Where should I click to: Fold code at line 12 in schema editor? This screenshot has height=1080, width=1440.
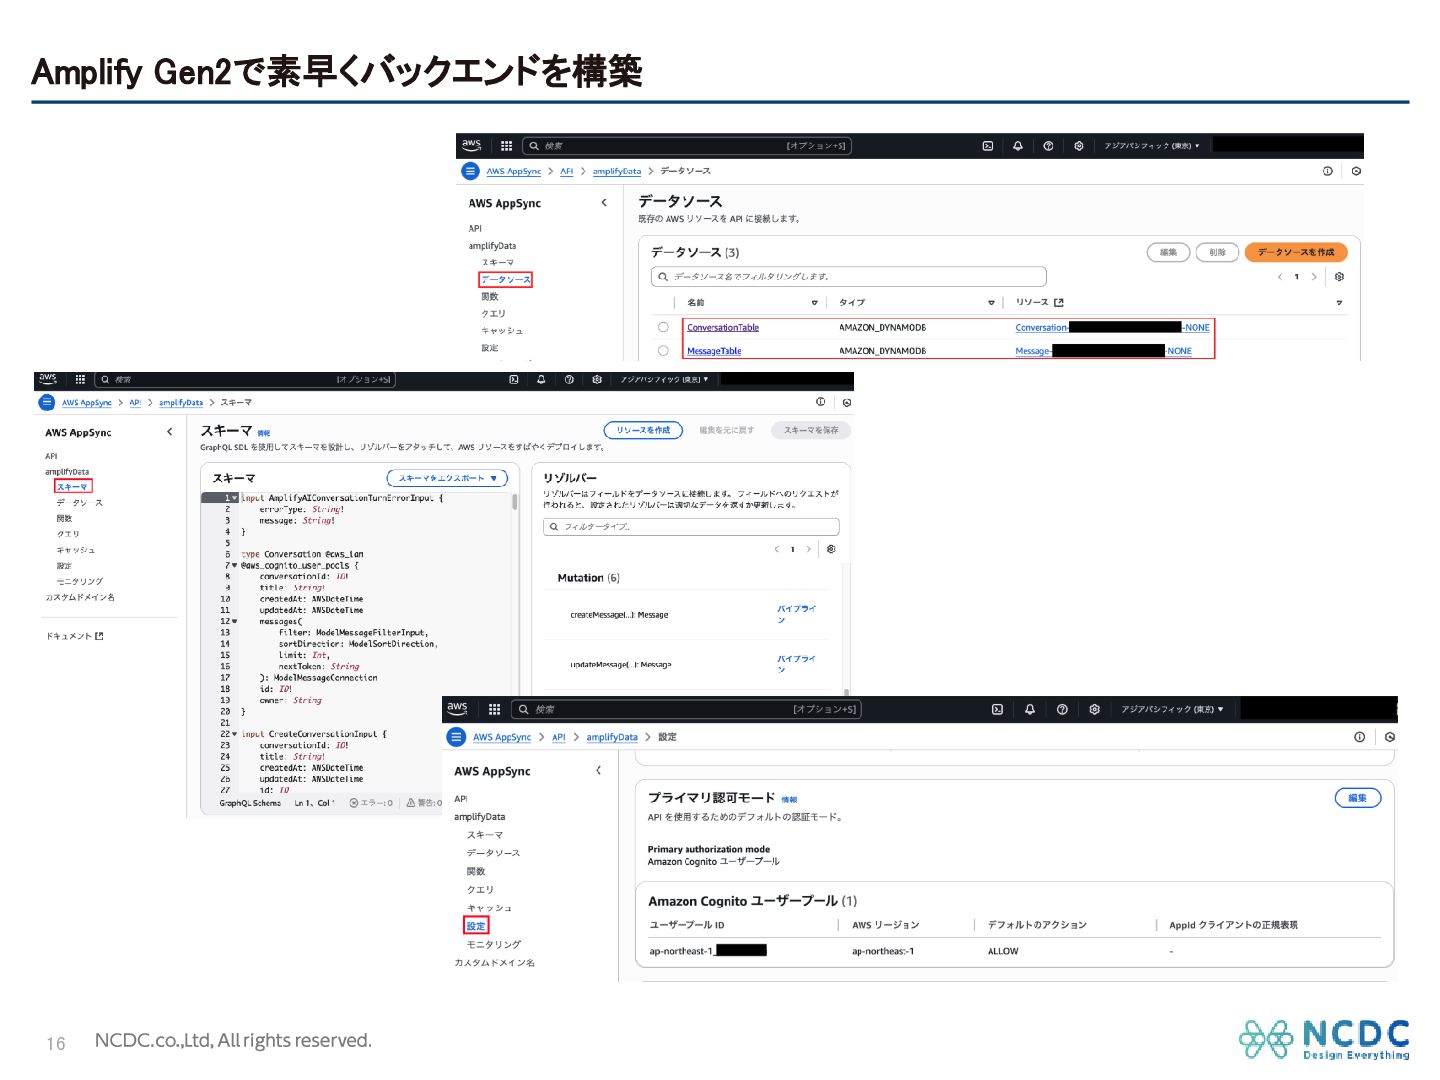coord(234,621)
